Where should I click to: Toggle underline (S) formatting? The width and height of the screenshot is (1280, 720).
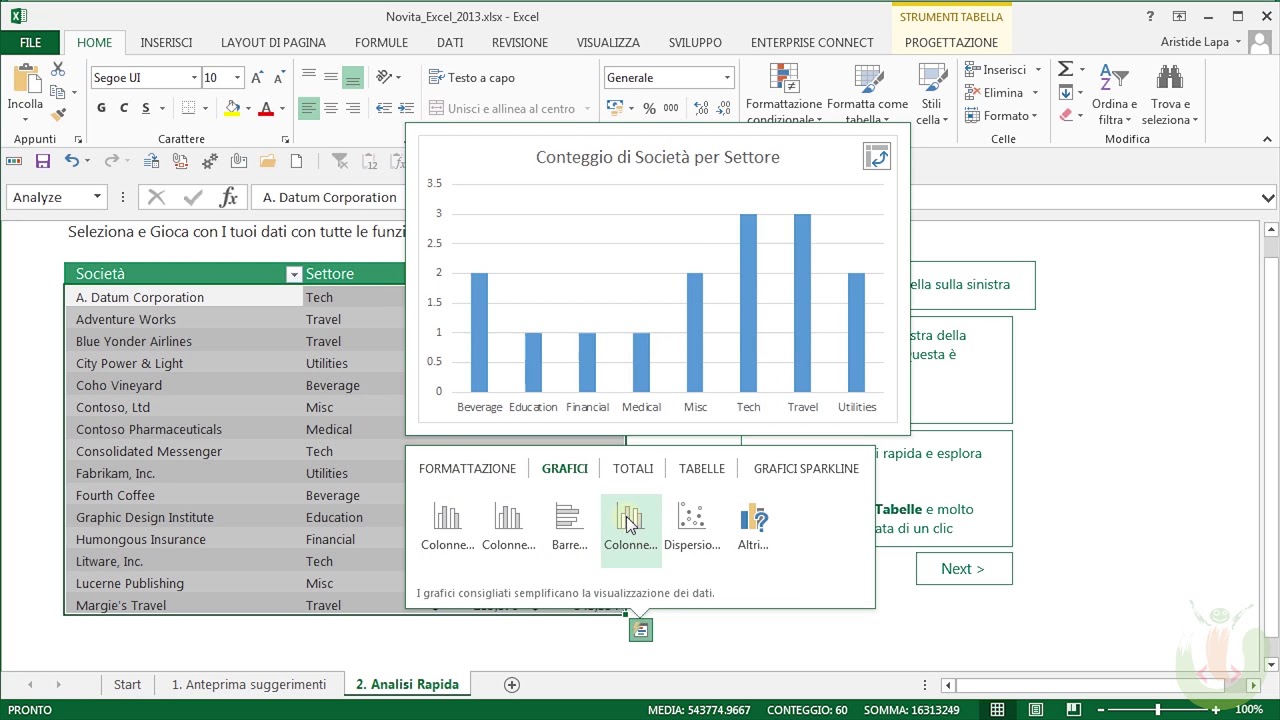tap(146, 108)
